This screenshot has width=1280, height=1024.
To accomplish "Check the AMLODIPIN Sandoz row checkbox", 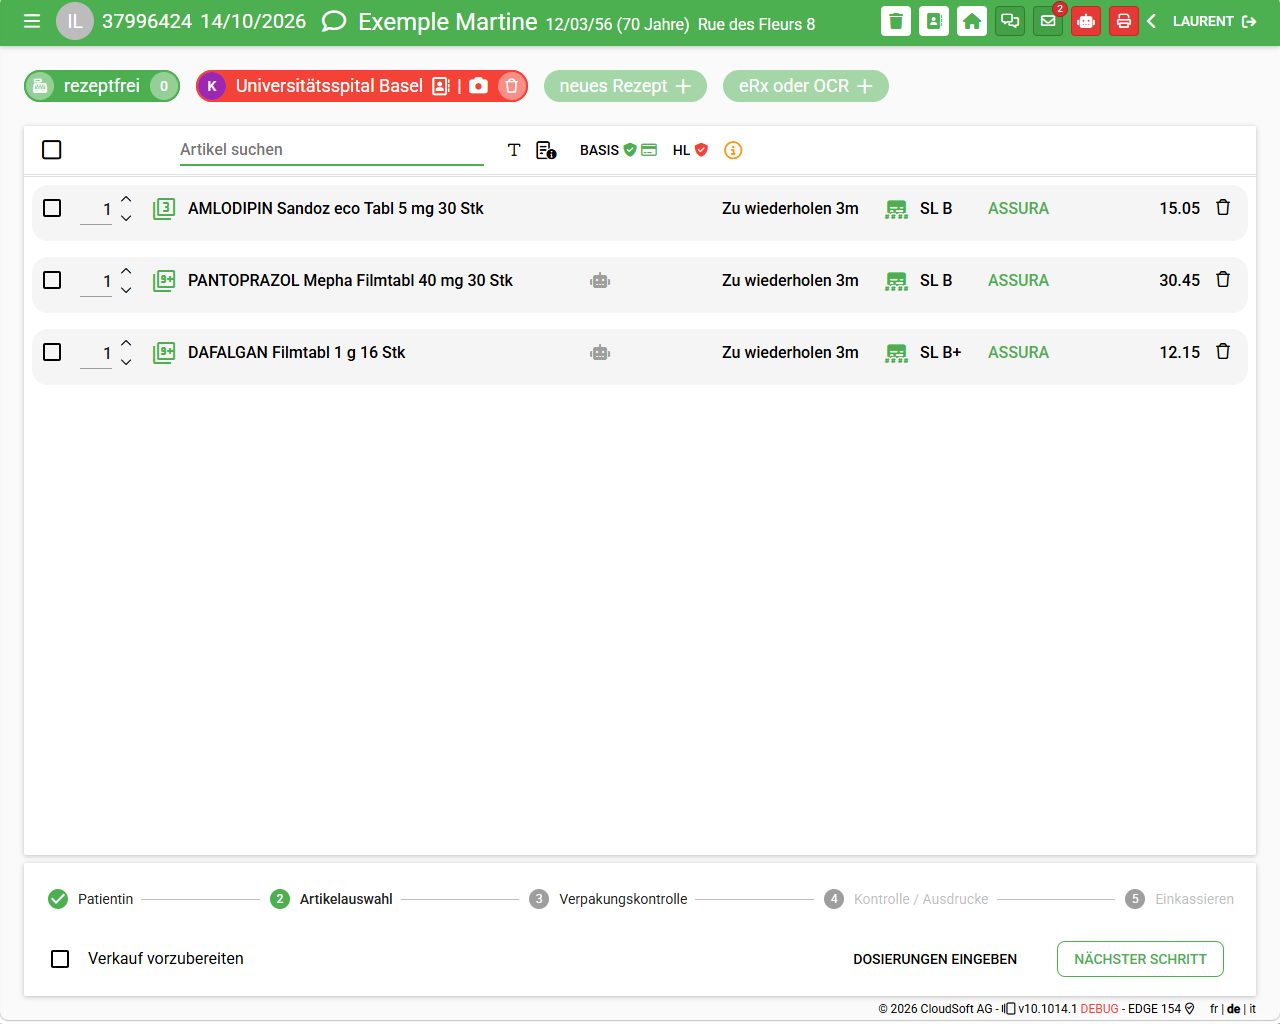I will 52,208.
